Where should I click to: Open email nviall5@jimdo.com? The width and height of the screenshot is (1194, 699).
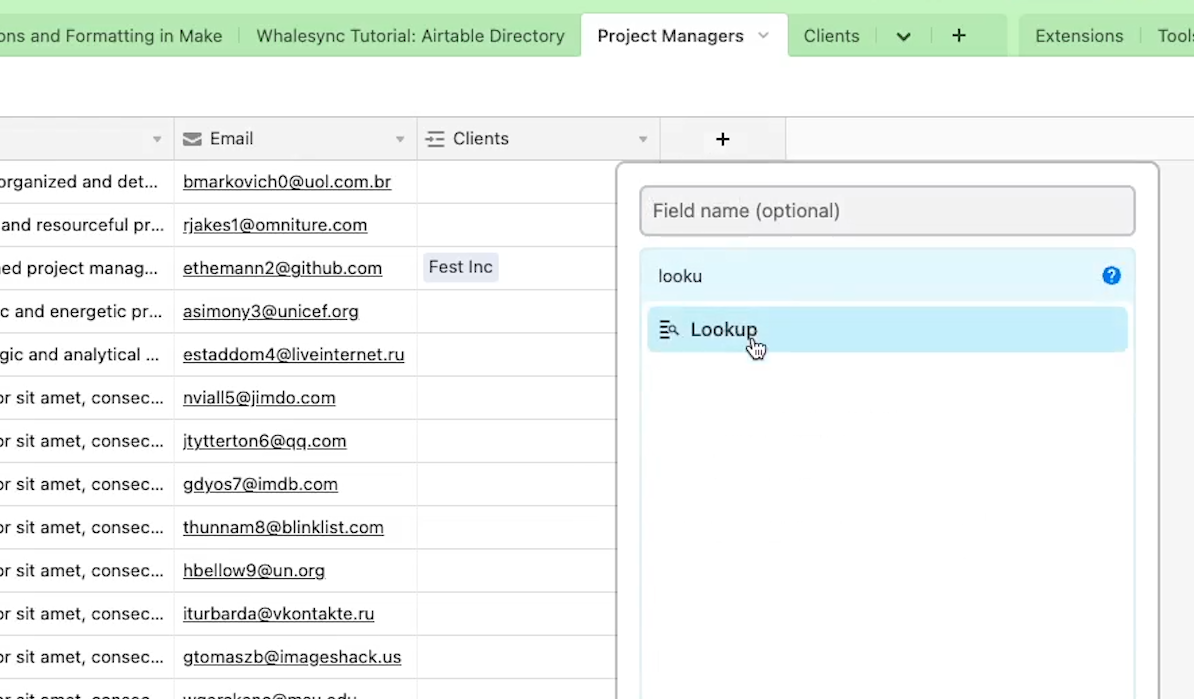[x=259, y=397]
